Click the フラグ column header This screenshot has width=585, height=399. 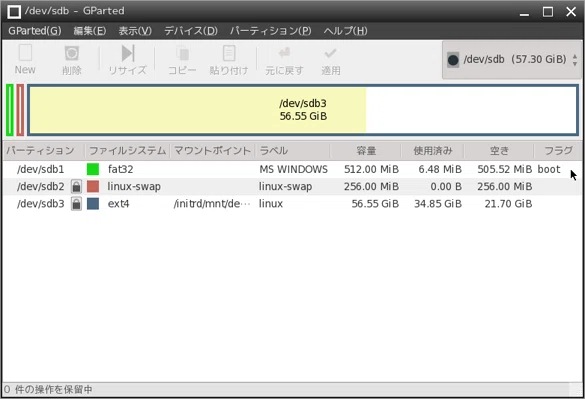coord(558,151)
